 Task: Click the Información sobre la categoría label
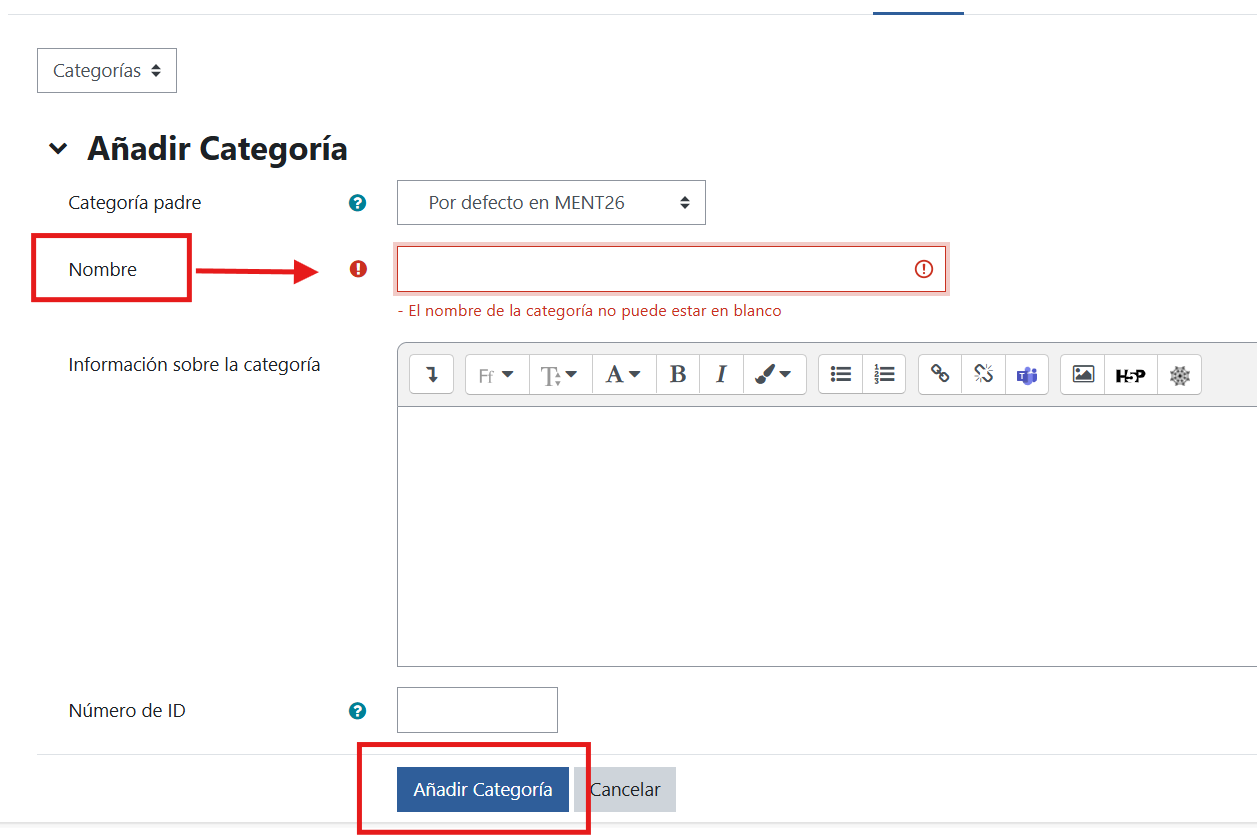(194, 365)
